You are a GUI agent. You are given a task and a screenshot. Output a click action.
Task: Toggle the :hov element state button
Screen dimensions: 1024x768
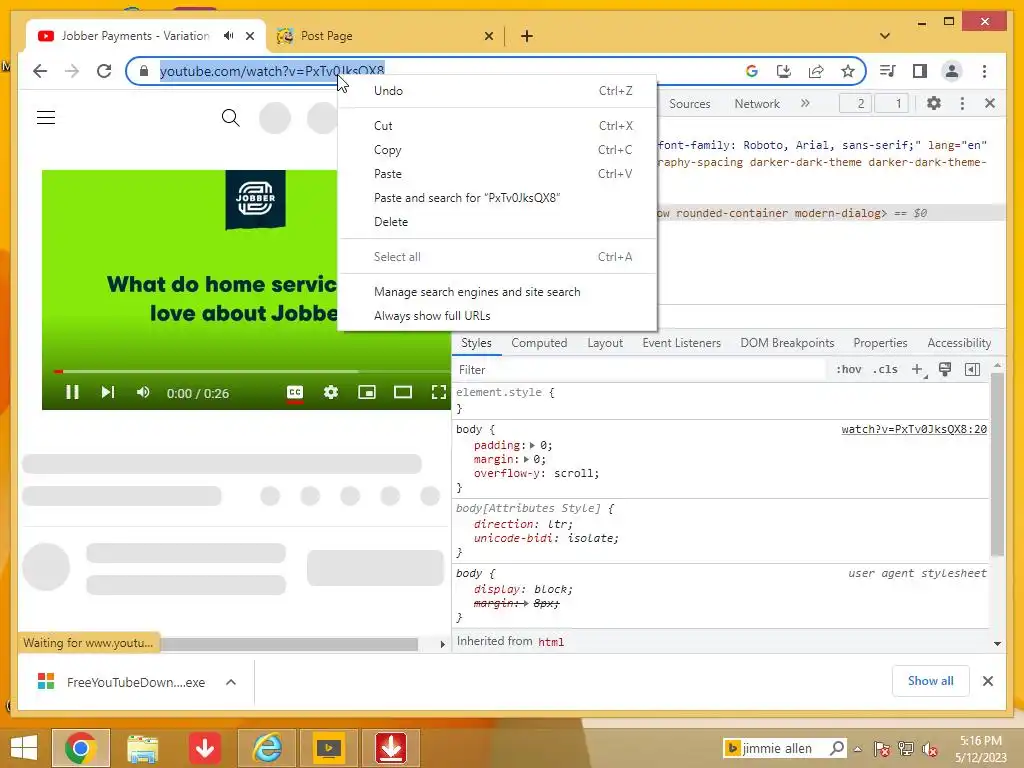pyautogui.click(x=848, y=370)
